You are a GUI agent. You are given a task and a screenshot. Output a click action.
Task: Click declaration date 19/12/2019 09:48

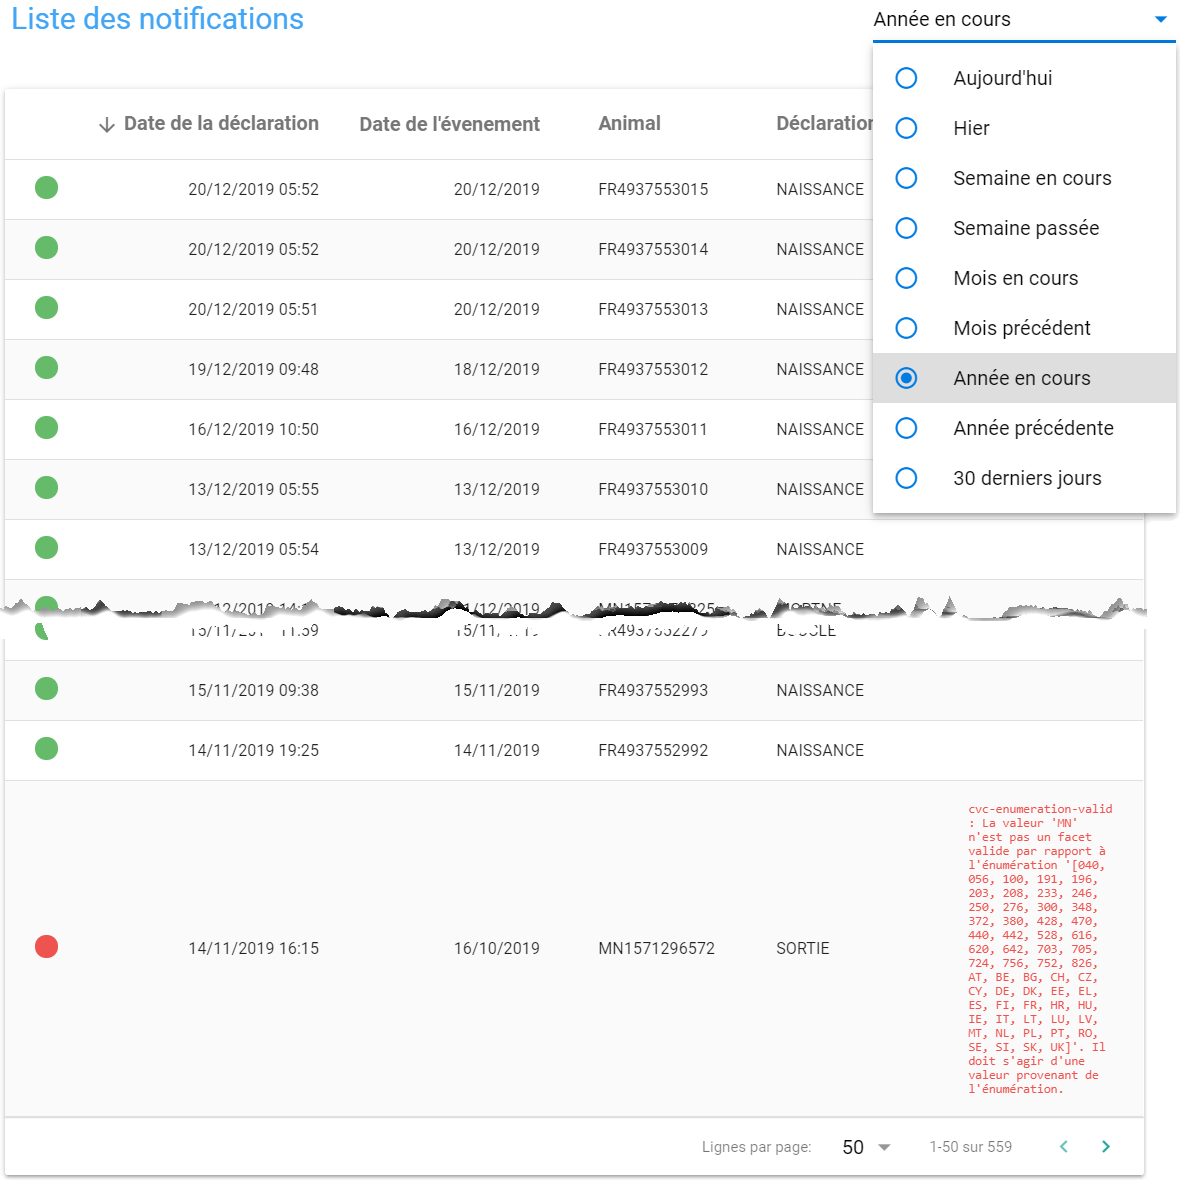[x=254, y=370]
